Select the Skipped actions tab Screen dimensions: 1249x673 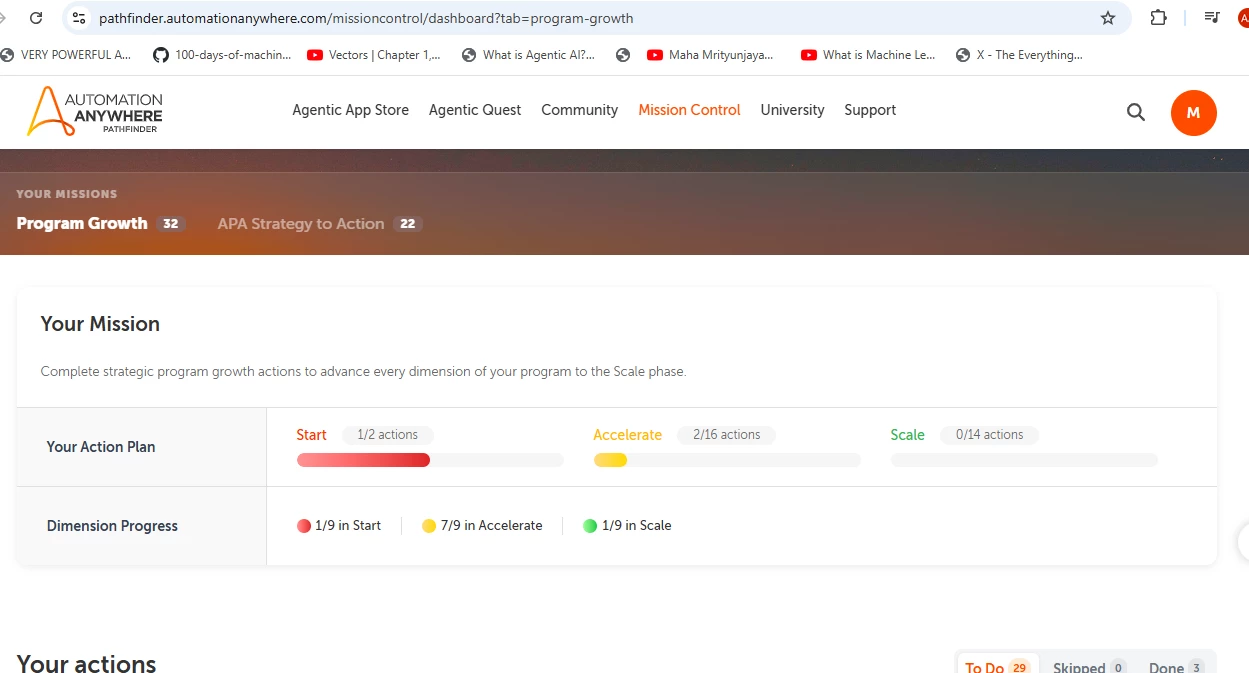point(1089,666)
